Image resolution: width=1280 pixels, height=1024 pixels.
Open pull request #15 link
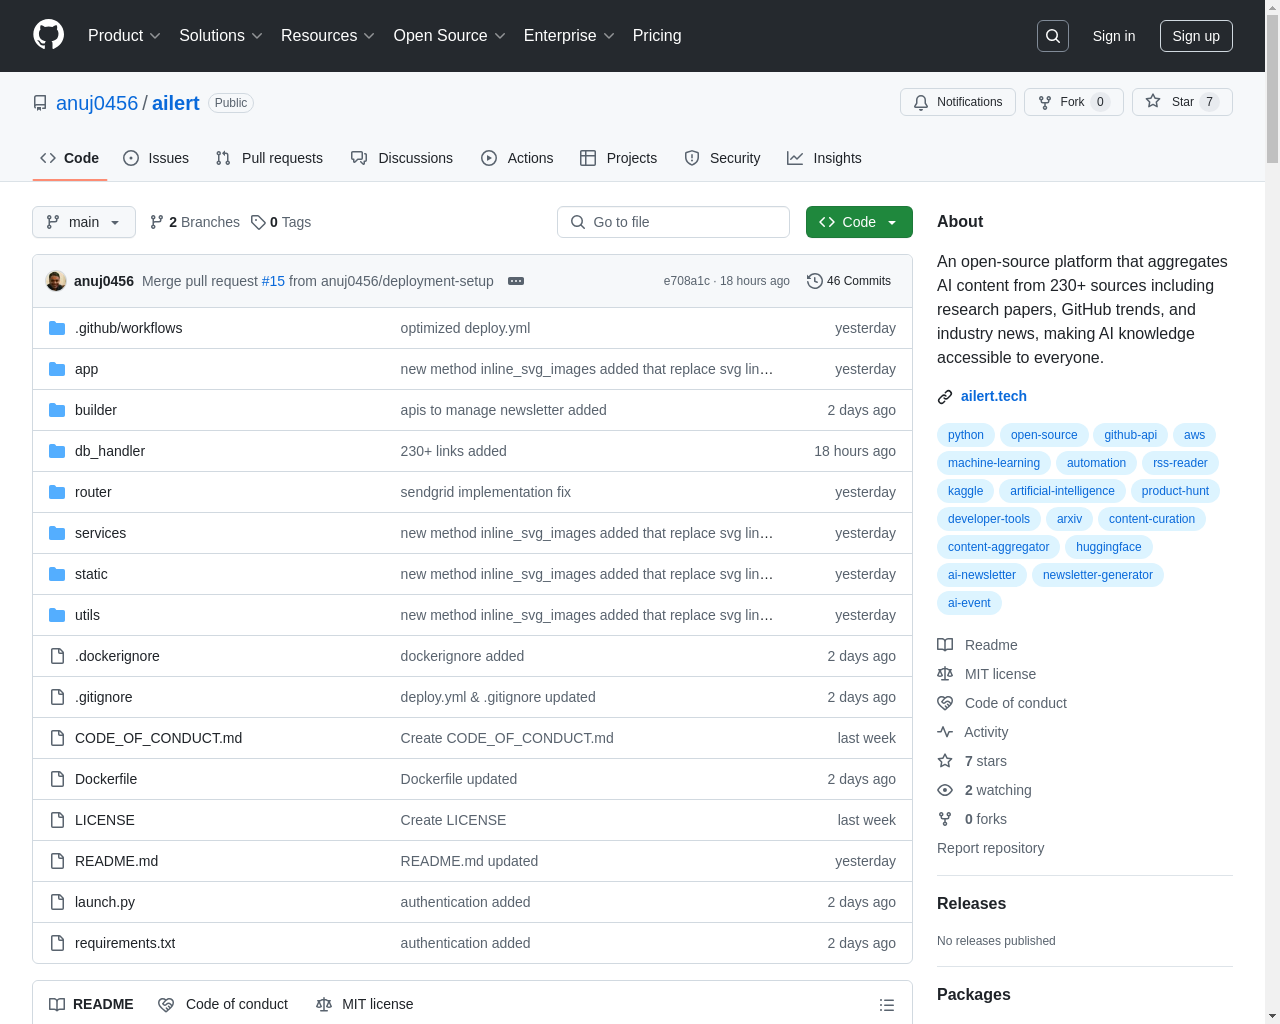[x=273, y=281]
